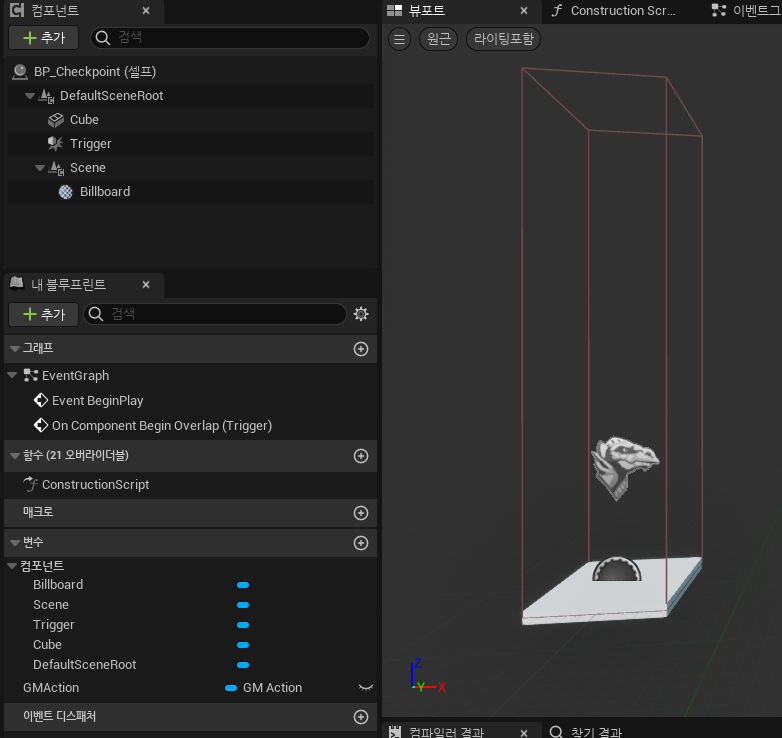Add a new graph with plus icon
Viewport: 782px width, 738px height.
click(x=361, y=349)
